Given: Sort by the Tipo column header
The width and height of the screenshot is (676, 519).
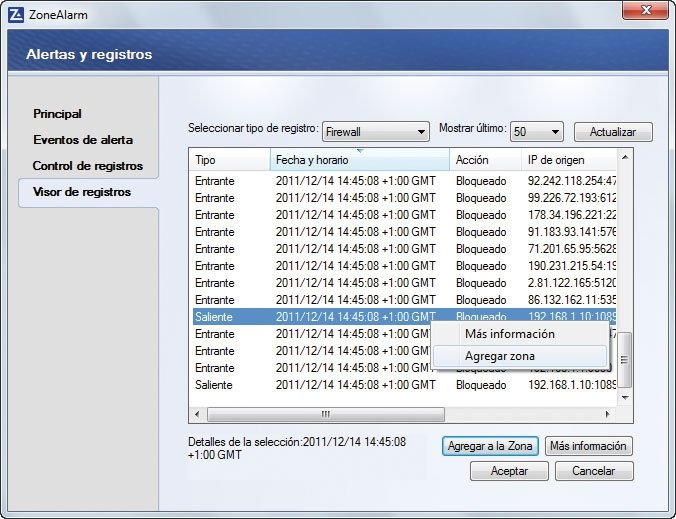Looking at the screenshot, I should [229, 160].
